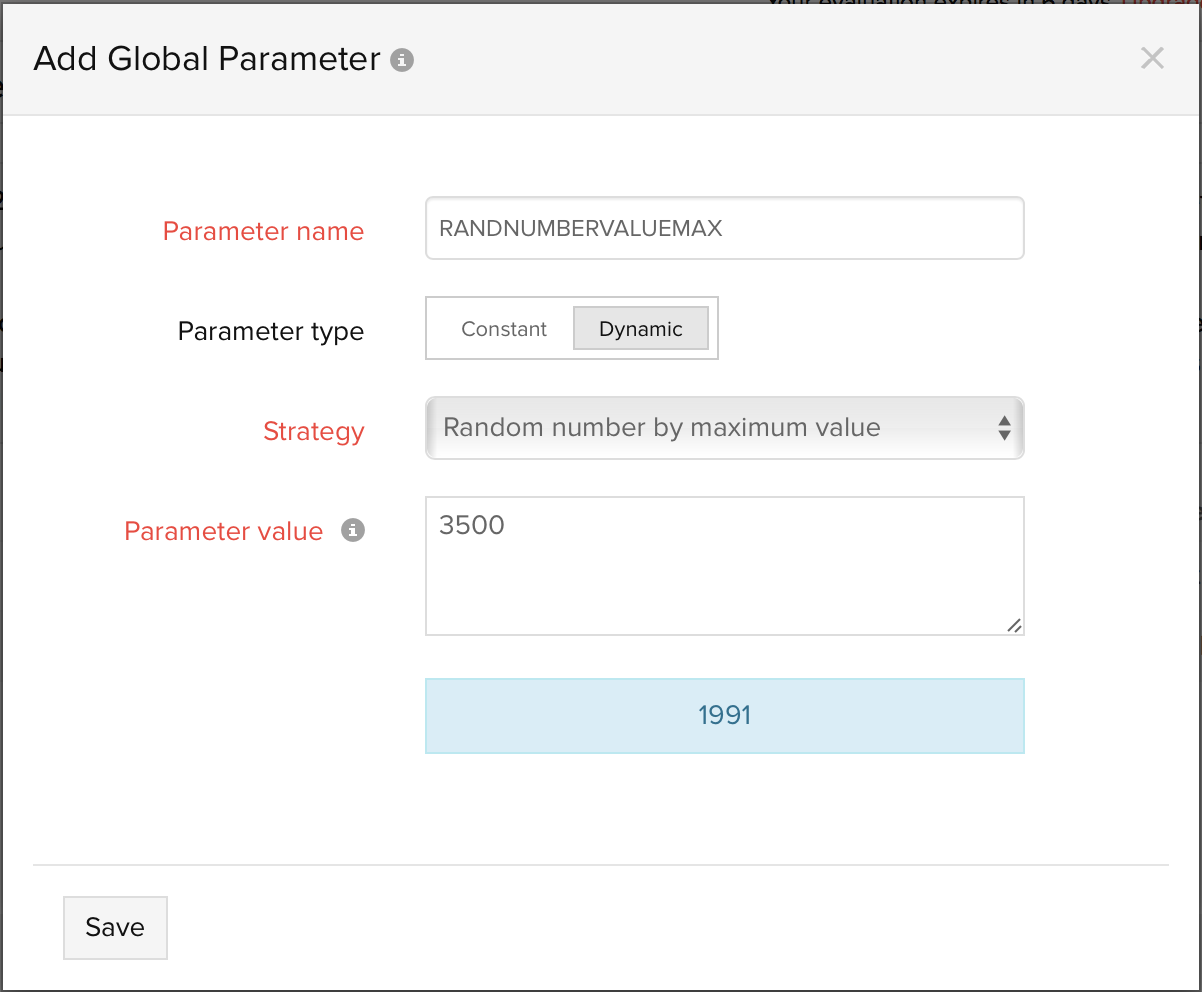Place cursor after 3500 in value box
The height and width of the screenshot is (992, 1202).
pyautogui.click(x=508, y=525)
